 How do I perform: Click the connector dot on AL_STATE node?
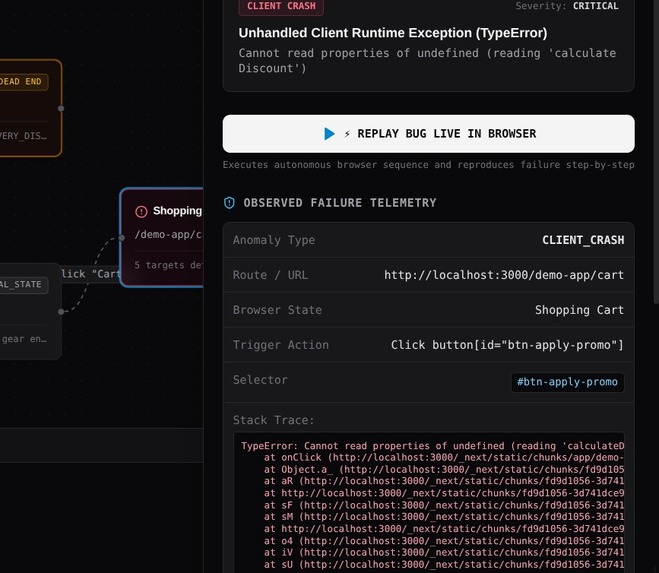pos(61,312)
